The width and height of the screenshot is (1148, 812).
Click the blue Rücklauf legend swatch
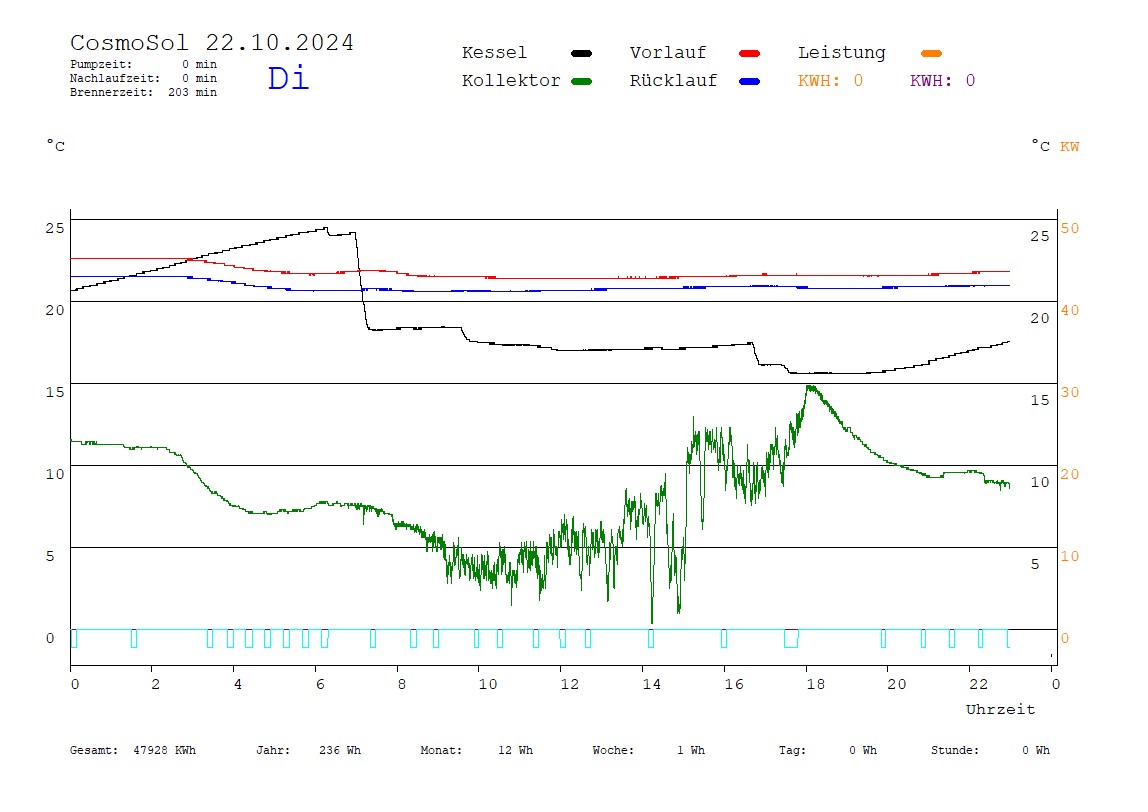point(750,81)
